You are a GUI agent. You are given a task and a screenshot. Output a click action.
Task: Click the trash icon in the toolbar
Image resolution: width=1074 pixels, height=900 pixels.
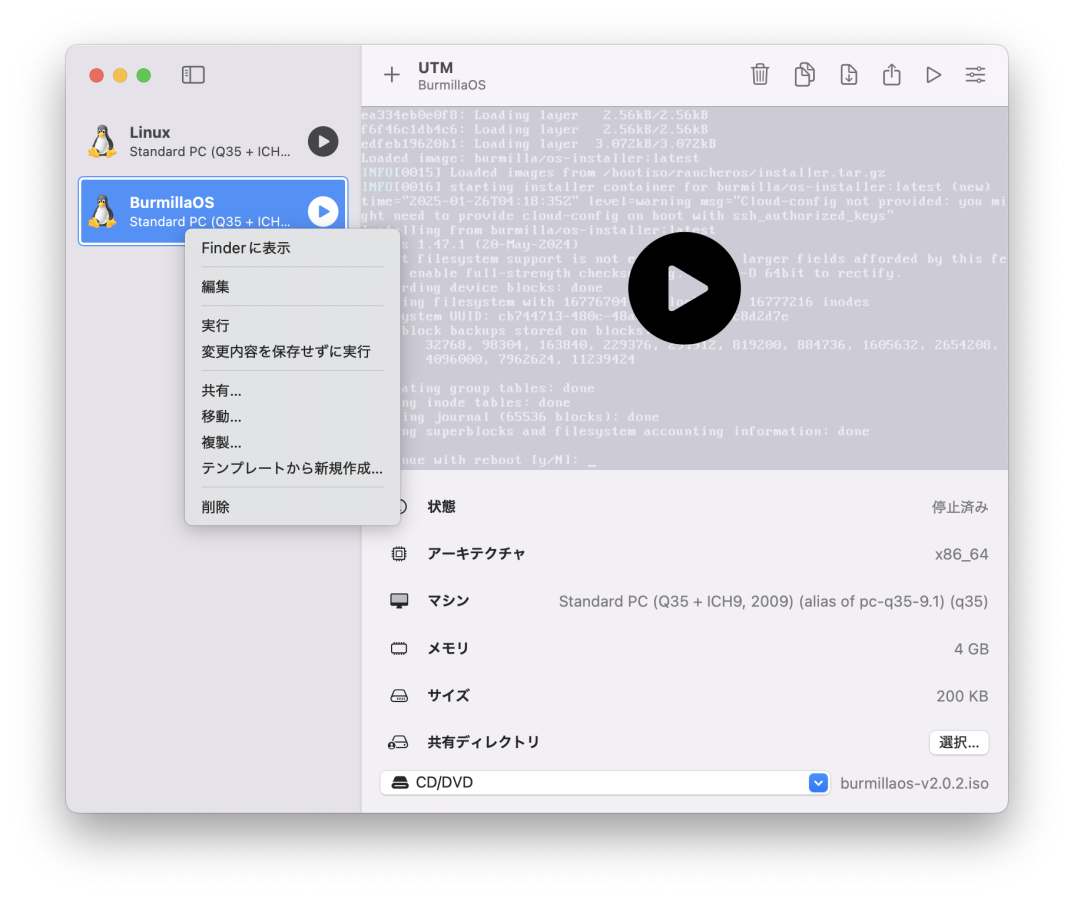pos(760,75)
